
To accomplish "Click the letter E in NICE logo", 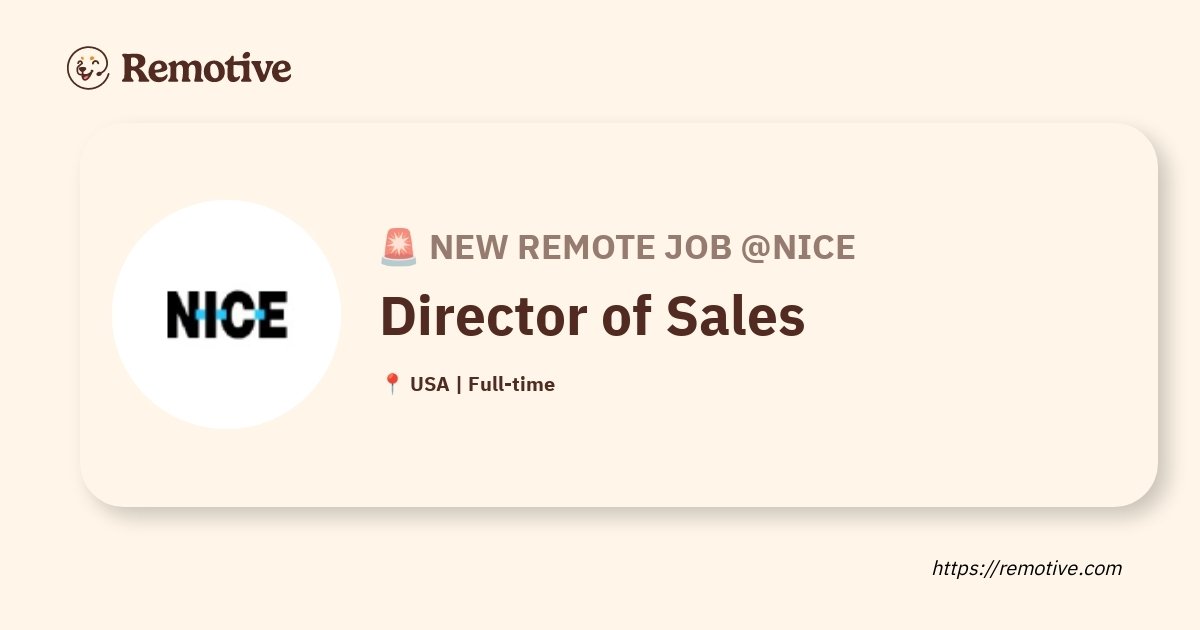I will click(271, 314).
